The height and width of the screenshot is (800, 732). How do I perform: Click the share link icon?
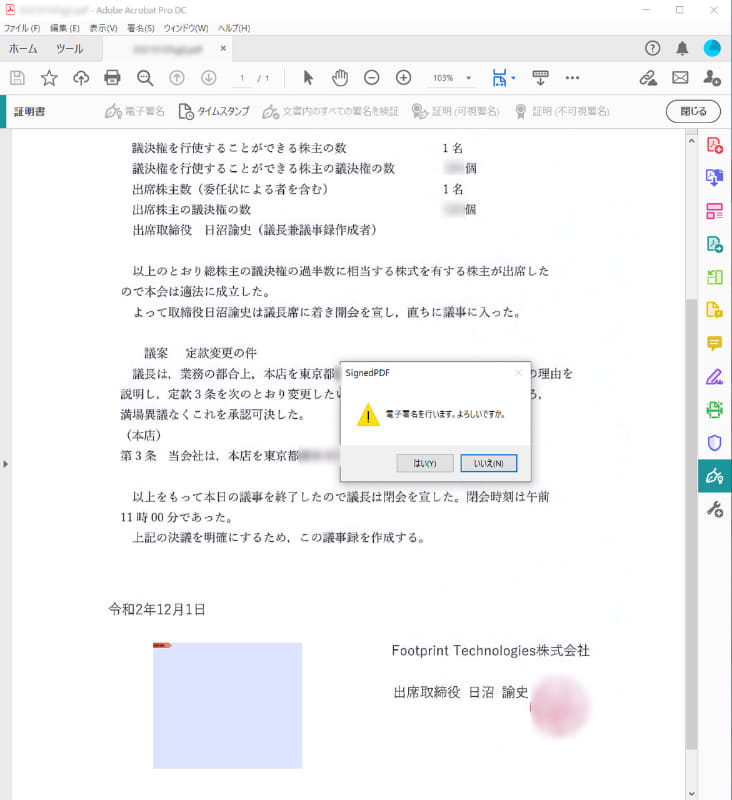tap(648, 78)
